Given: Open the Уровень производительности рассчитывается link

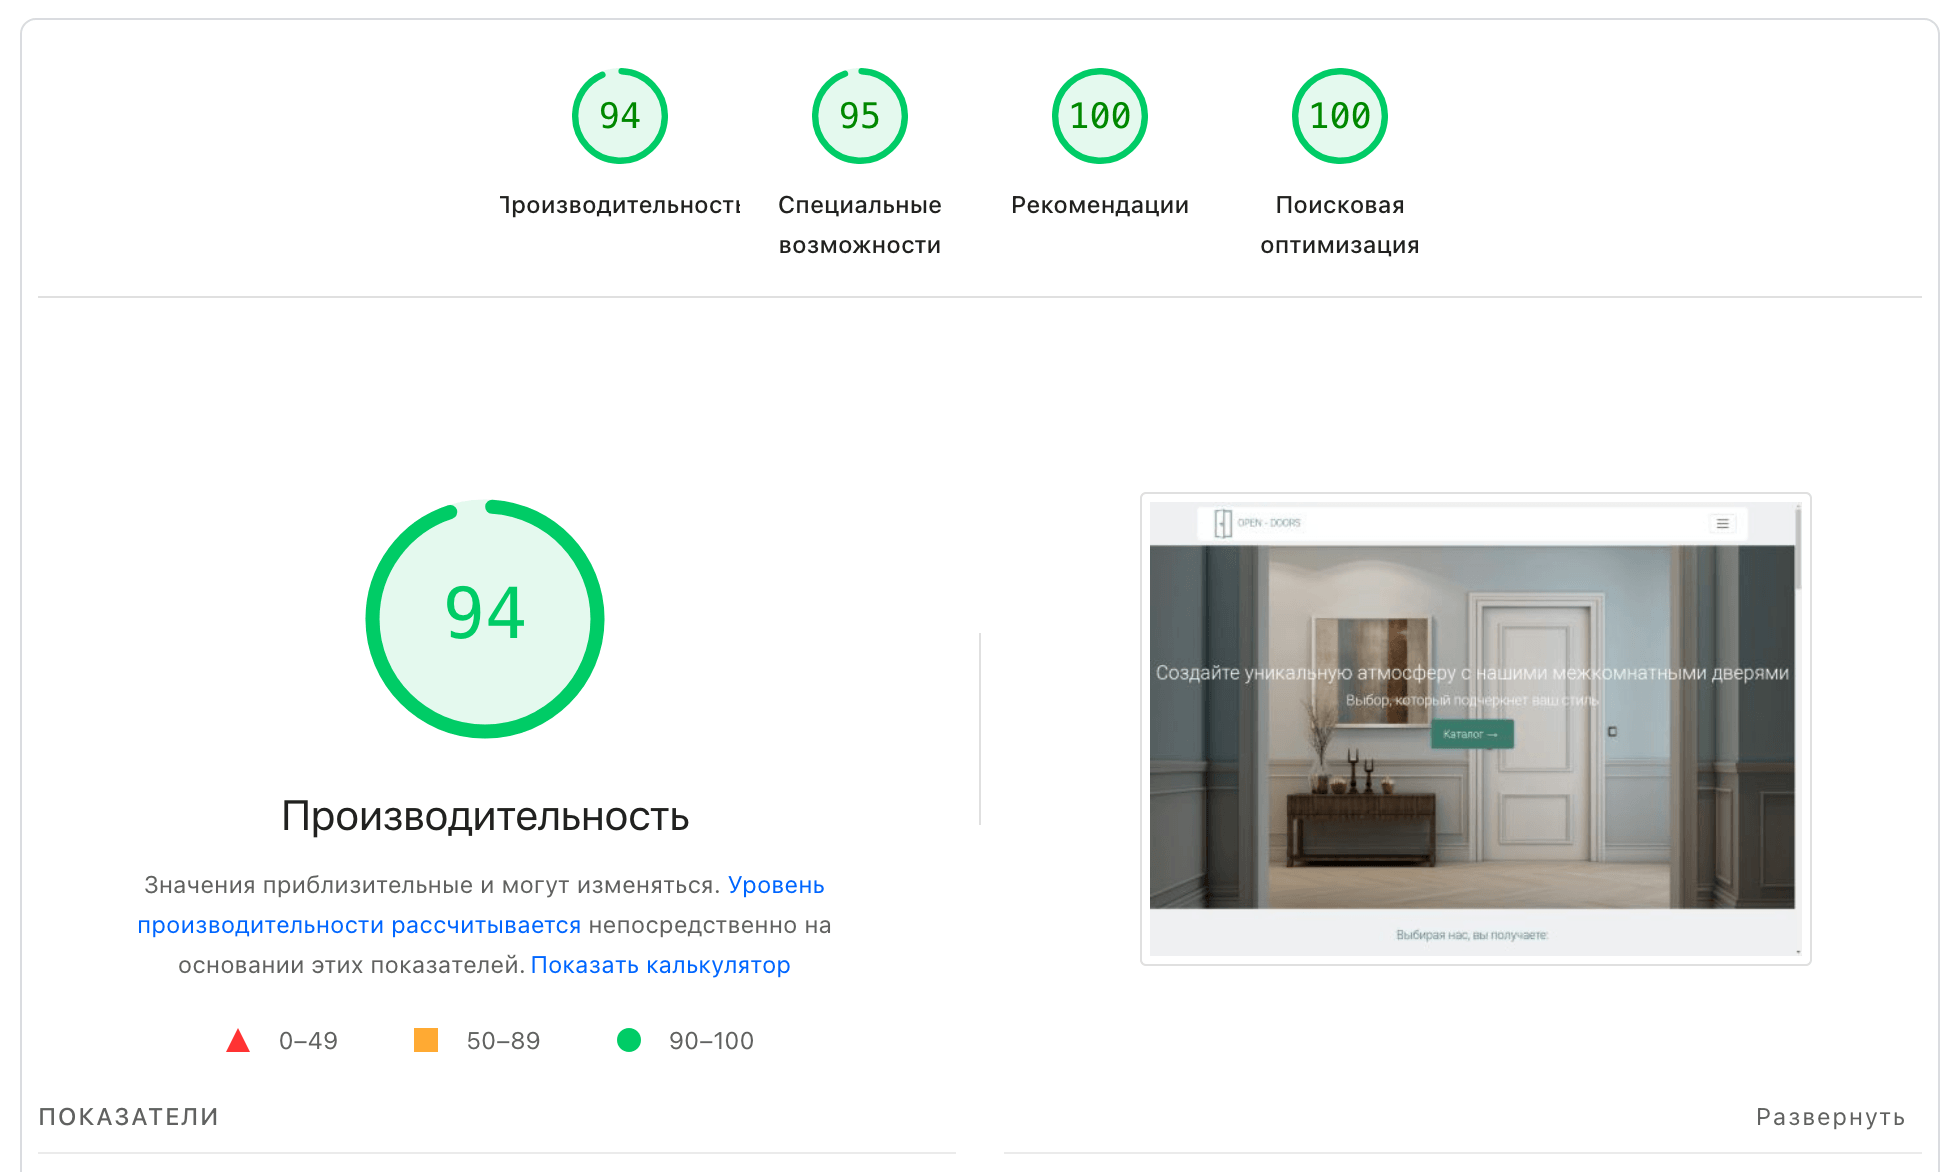Looking at the screenshot, I should coord(359,925).
